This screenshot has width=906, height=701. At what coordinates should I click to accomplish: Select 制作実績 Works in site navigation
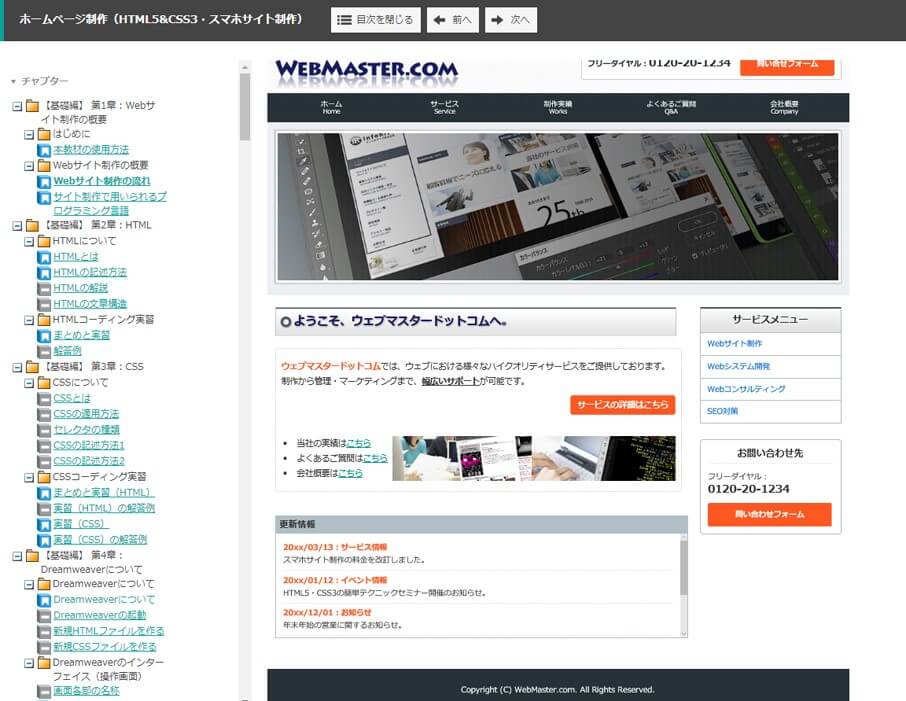point(558,107)
